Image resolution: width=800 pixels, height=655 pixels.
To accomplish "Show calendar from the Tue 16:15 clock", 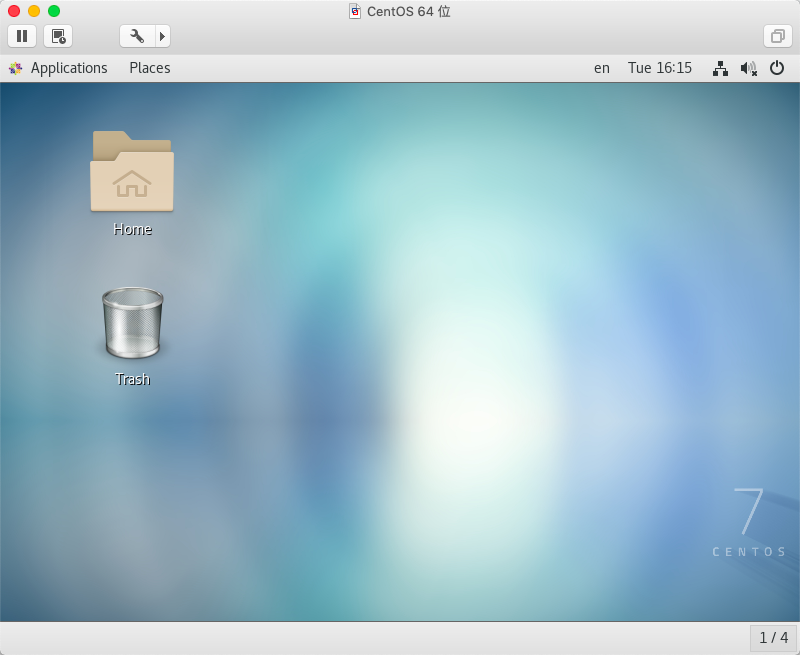I will click(659, 68).
